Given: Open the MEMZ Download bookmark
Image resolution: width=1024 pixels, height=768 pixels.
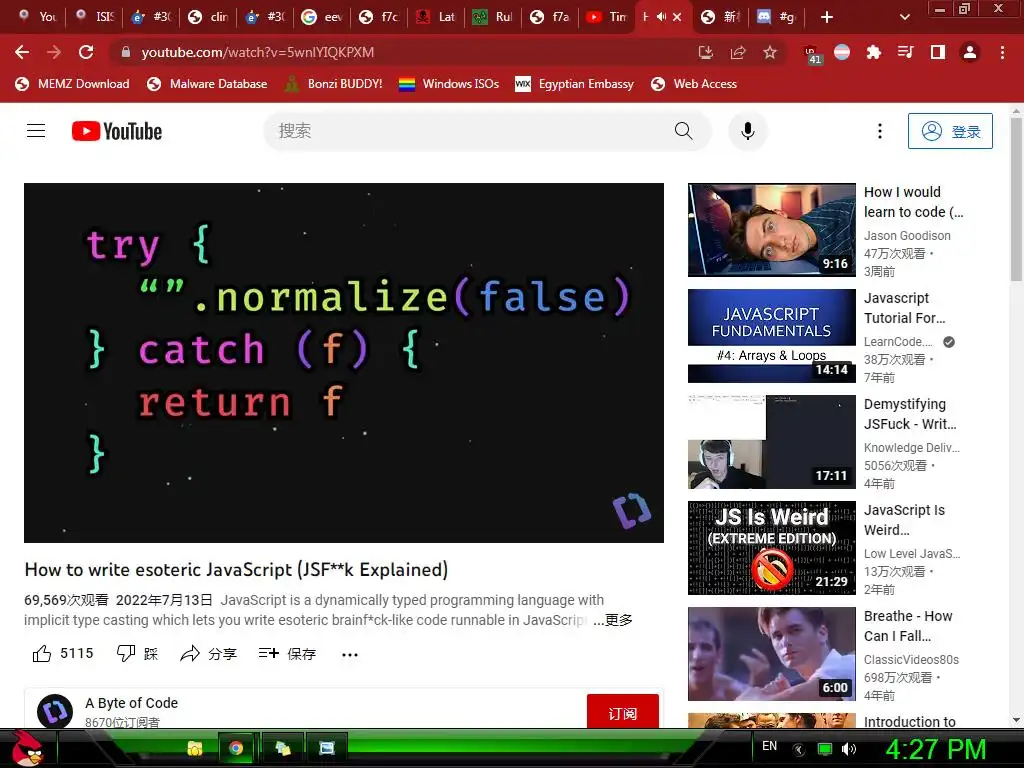Looking at the screenshot, I should [72, 84].
